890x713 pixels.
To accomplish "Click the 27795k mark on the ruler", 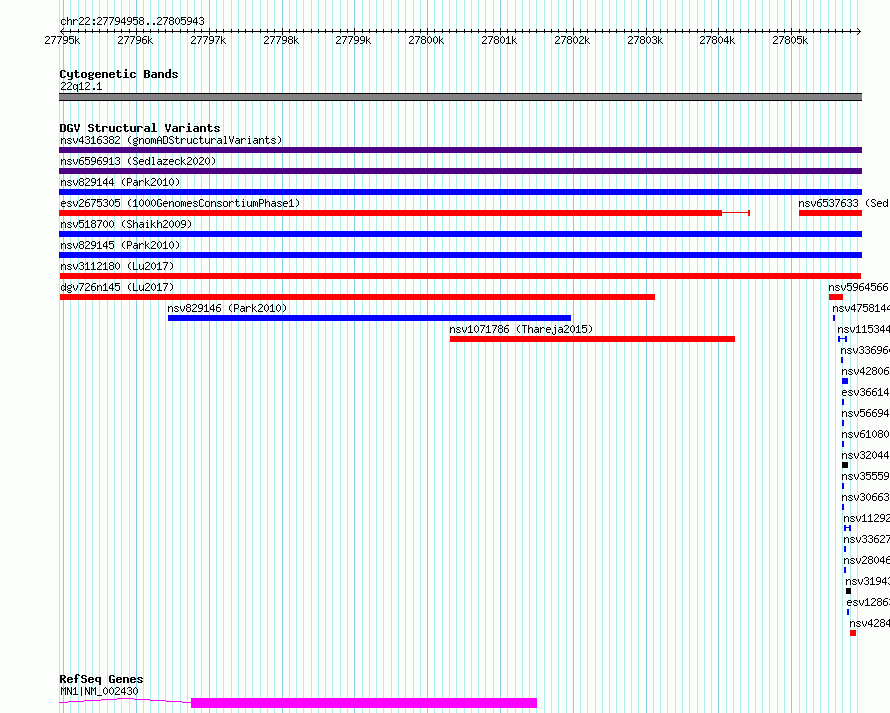I will pos(62,40).
